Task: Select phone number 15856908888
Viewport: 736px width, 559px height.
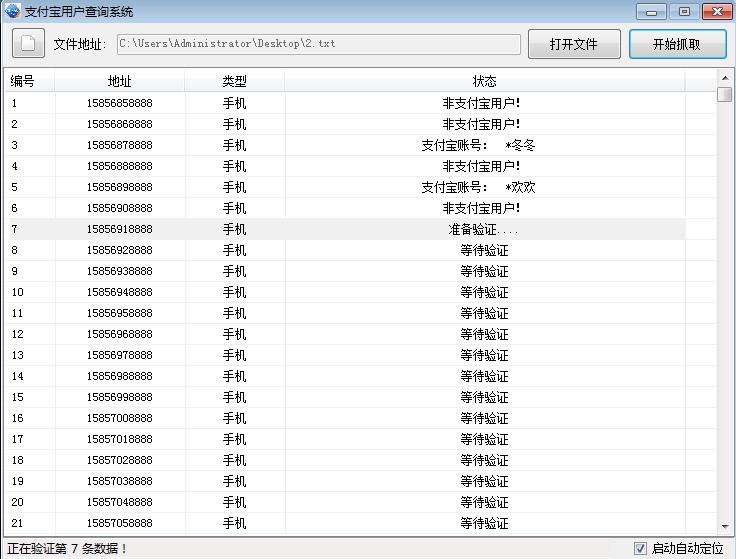Action: 119,208
